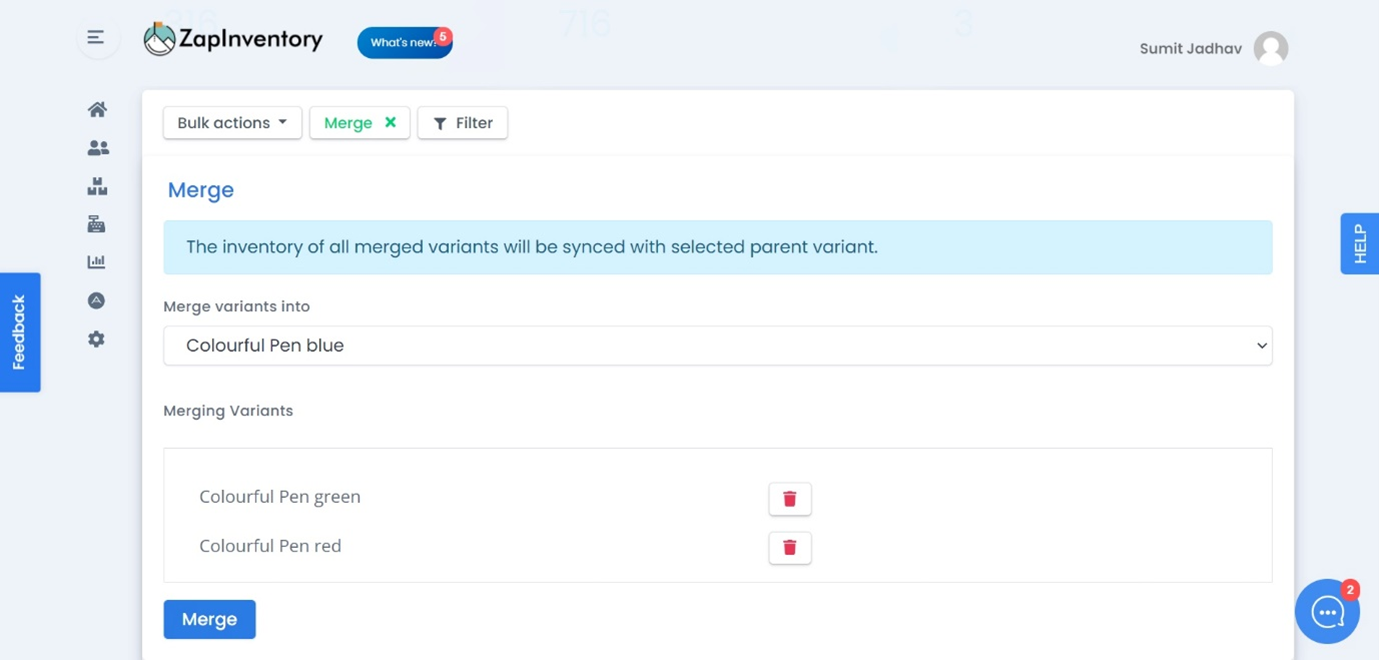Open the hamburger sidebar menu
1379x660 pixels.
(96, 38)
